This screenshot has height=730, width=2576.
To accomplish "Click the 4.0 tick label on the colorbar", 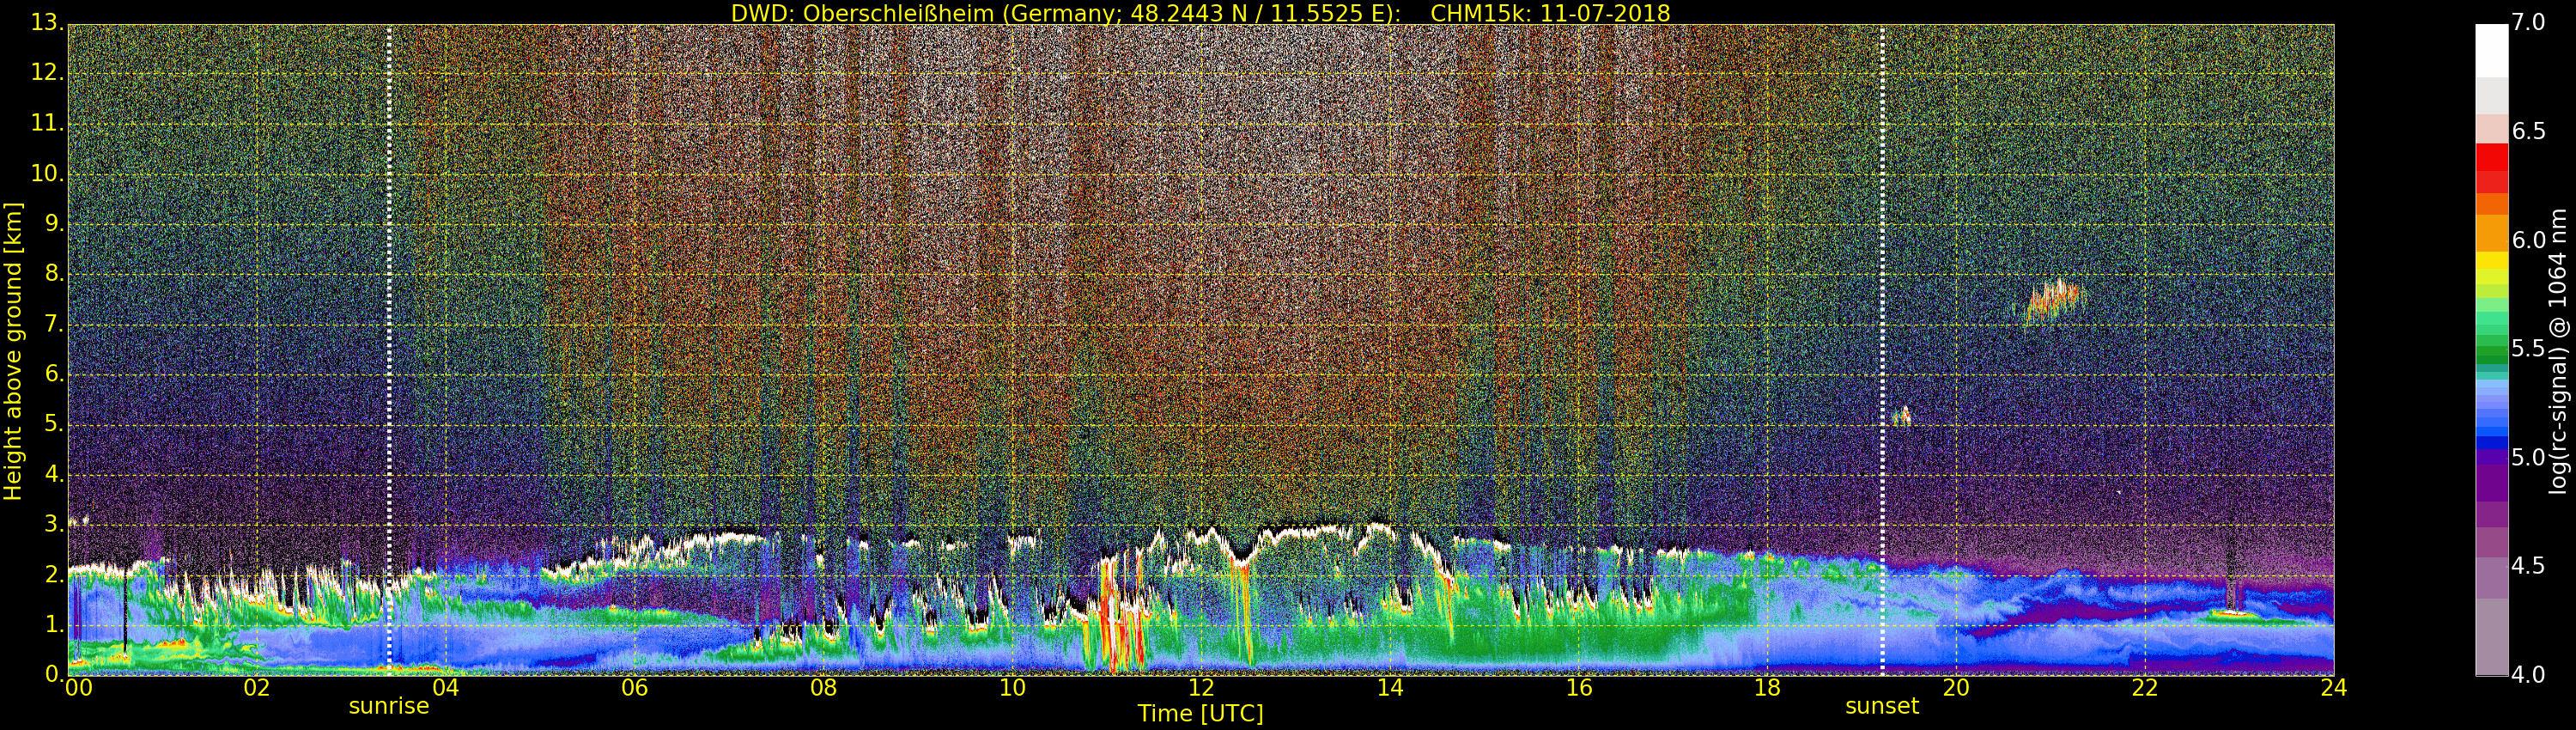I will tap(2528, 675).
